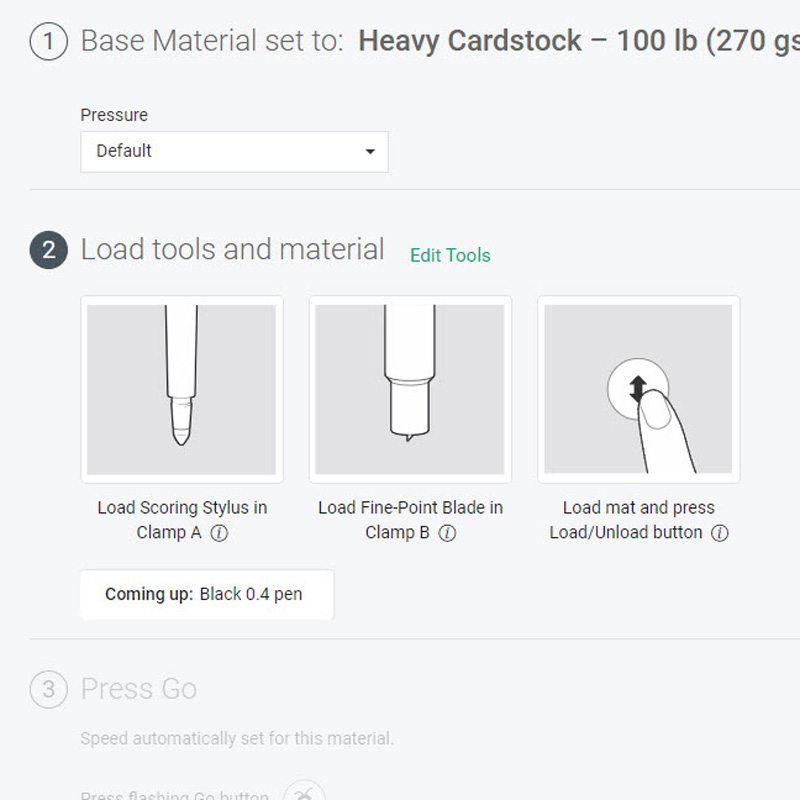Select the Fine-Point Blade image
This screenshot has width=800, height=800.
point(410,389)
